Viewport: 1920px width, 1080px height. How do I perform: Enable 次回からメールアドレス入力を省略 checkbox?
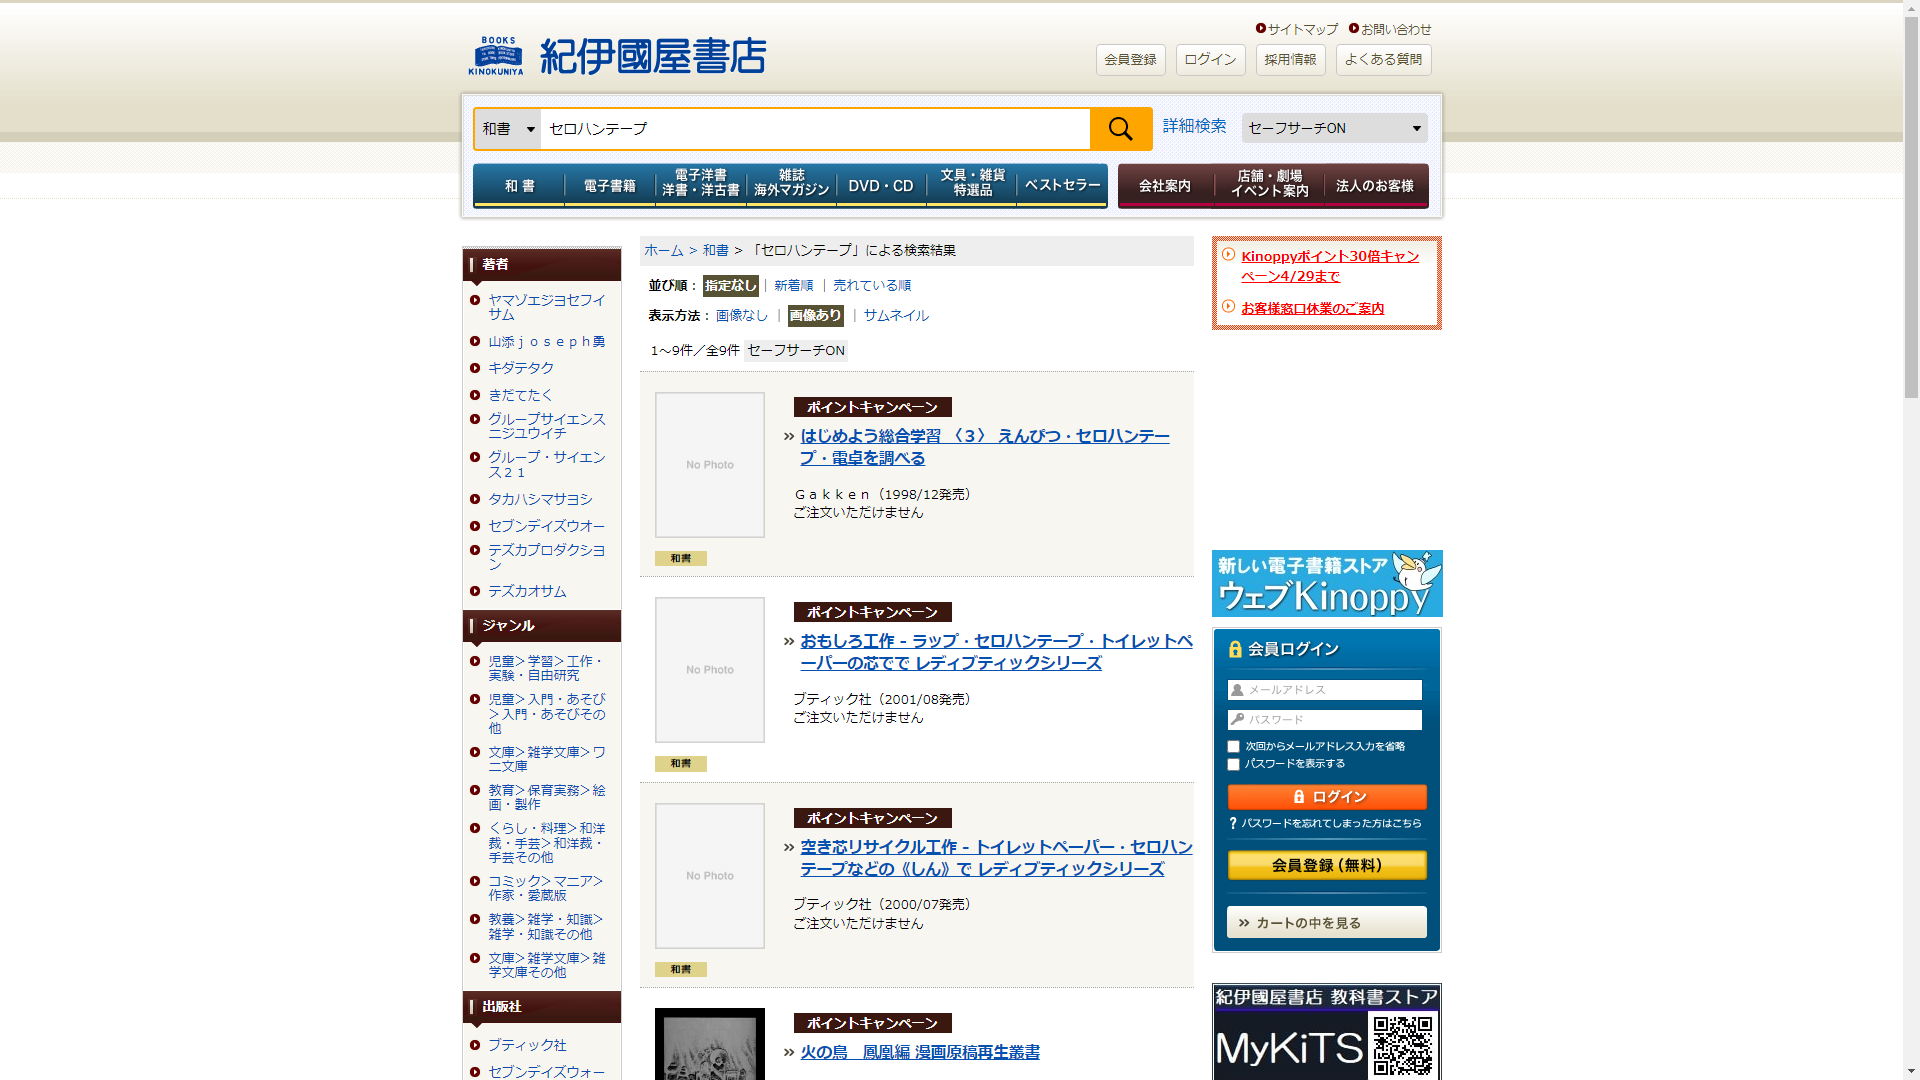pos(1233,747)
